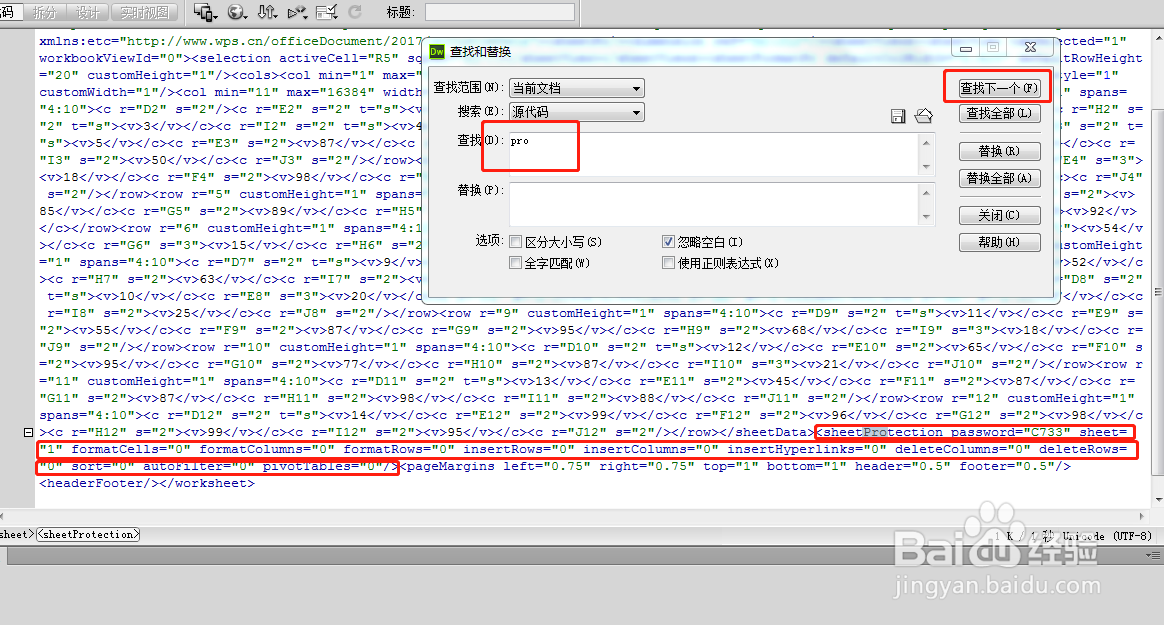
Task: Disable the 忽略空白 checkbox
Action: click(668, 240)
